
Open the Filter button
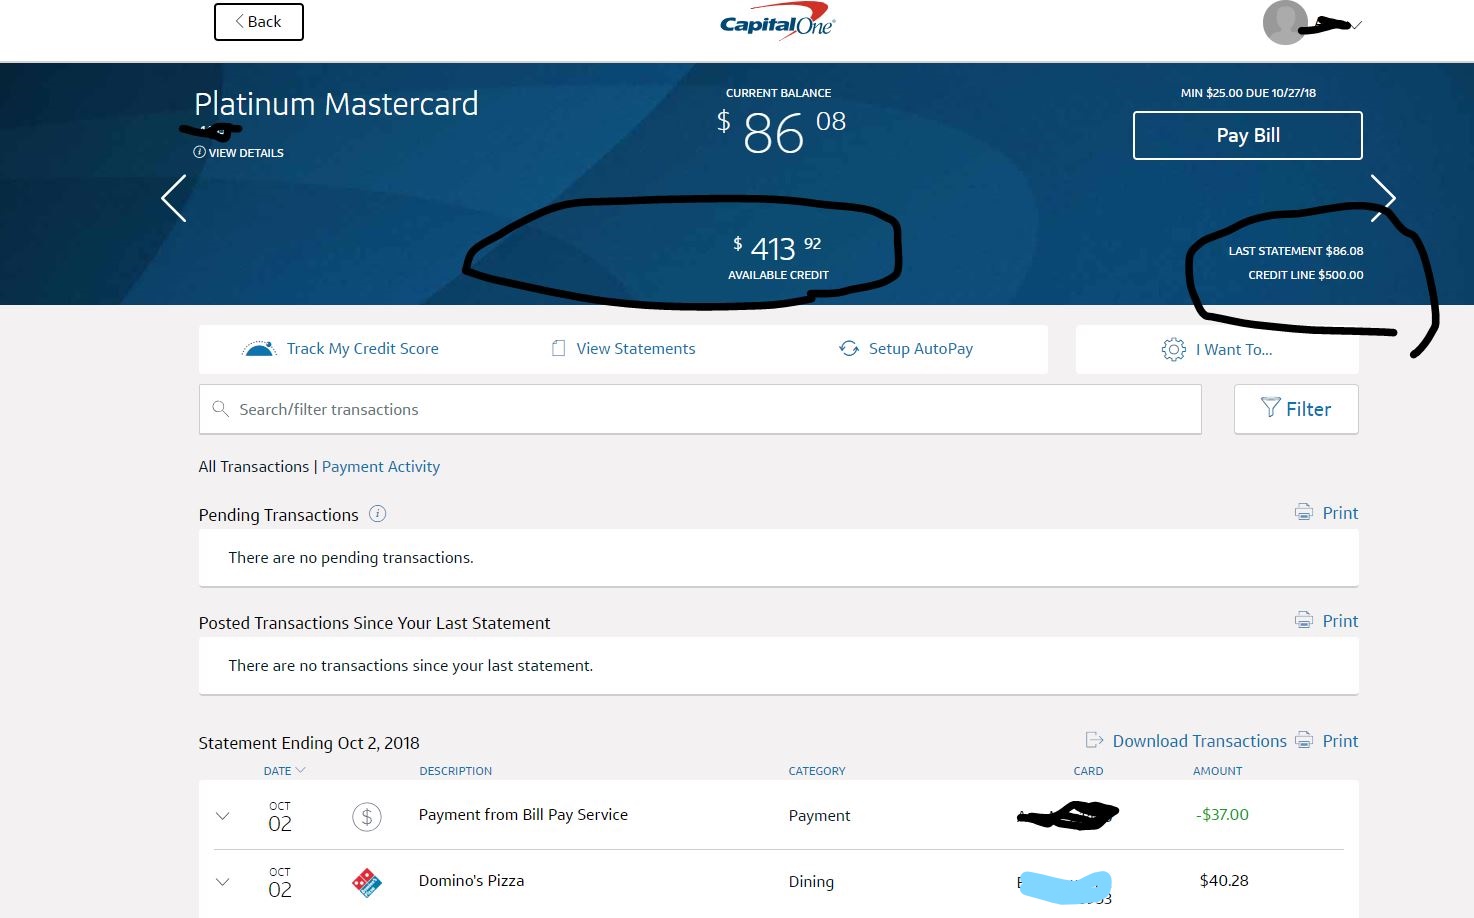(x=1296, y=409)
